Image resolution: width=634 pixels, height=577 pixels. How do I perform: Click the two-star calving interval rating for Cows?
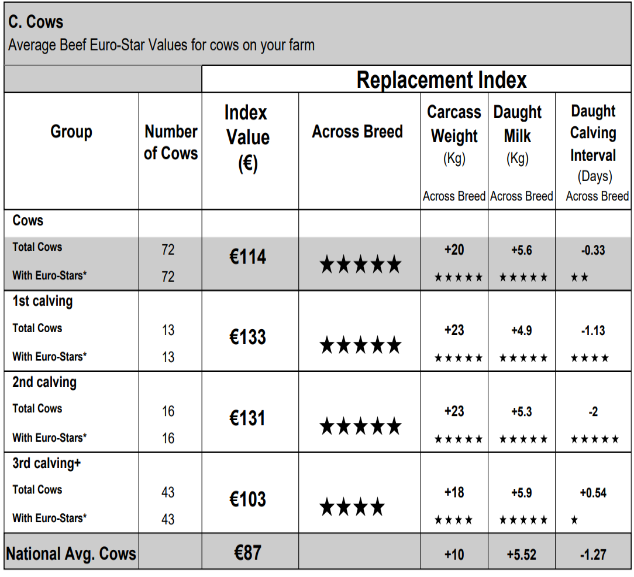coord(579,277)
